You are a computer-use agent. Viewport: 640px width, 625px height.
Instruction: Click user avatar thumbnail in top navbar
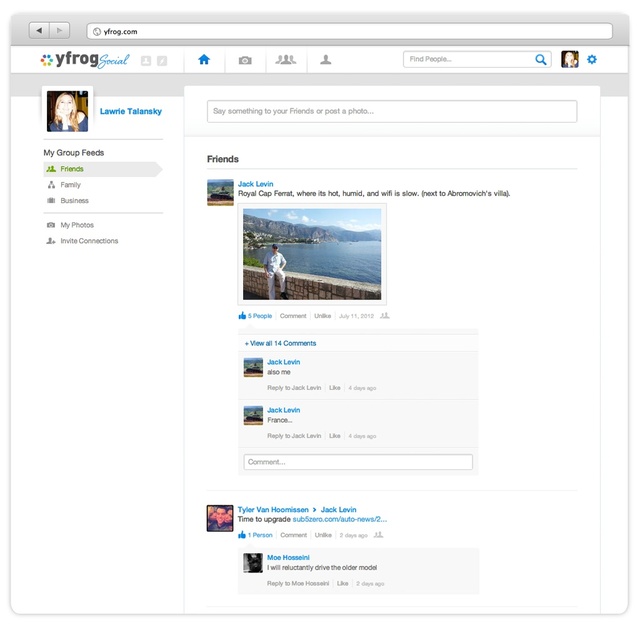[x=570, y=60]
